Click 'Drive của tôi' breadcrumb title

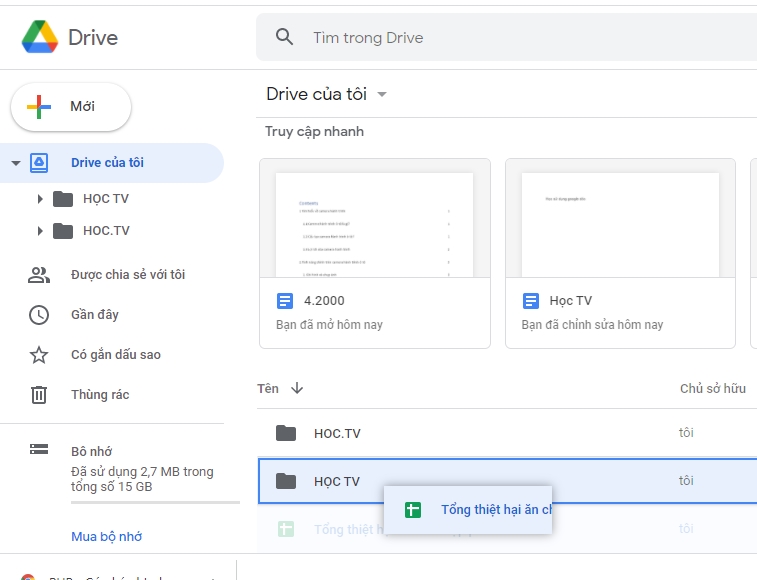(317, 94)
